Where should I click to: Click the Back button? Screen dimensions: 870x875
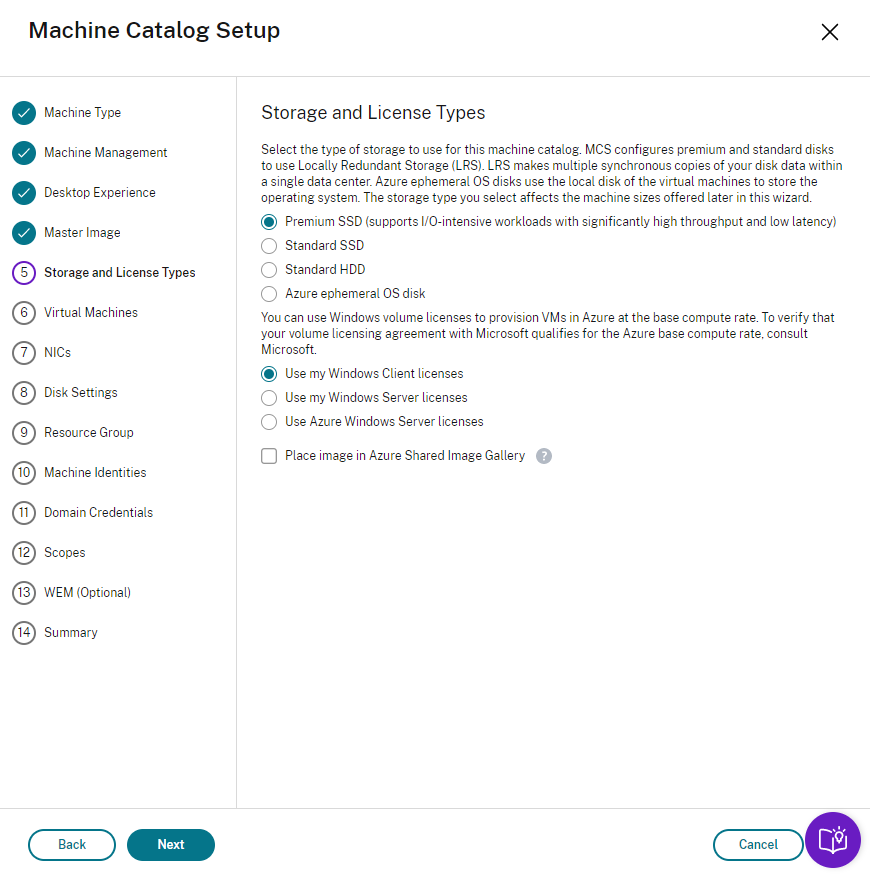pyautogui.click(x=72, y=845)
